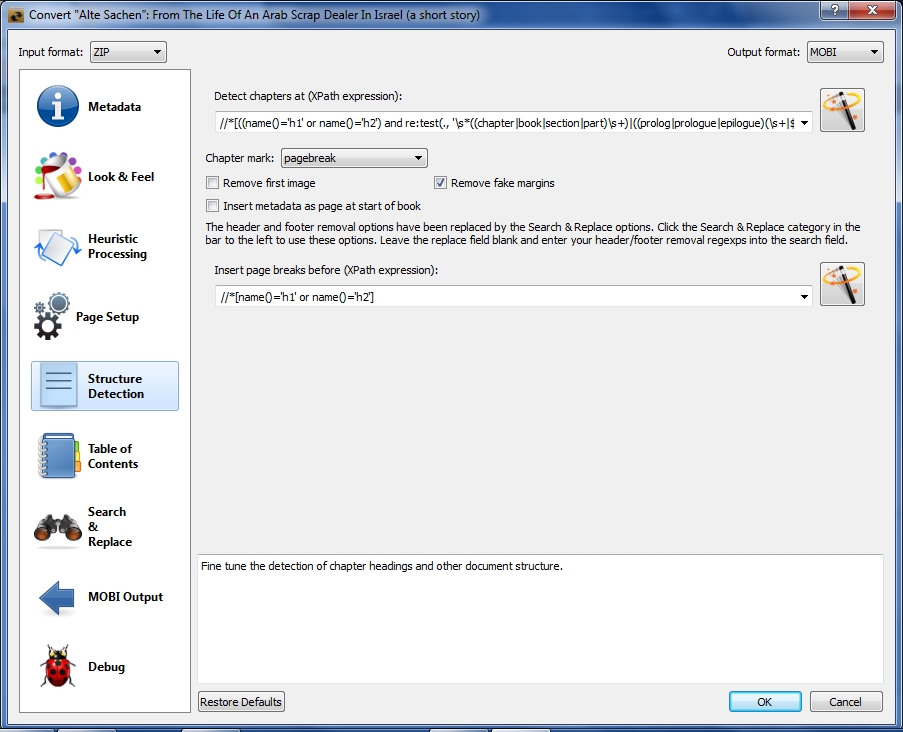Switch to Heuristic Processing tab
Image resolution: width=903 pixels, height=732 pixels.
coord(117,246)
